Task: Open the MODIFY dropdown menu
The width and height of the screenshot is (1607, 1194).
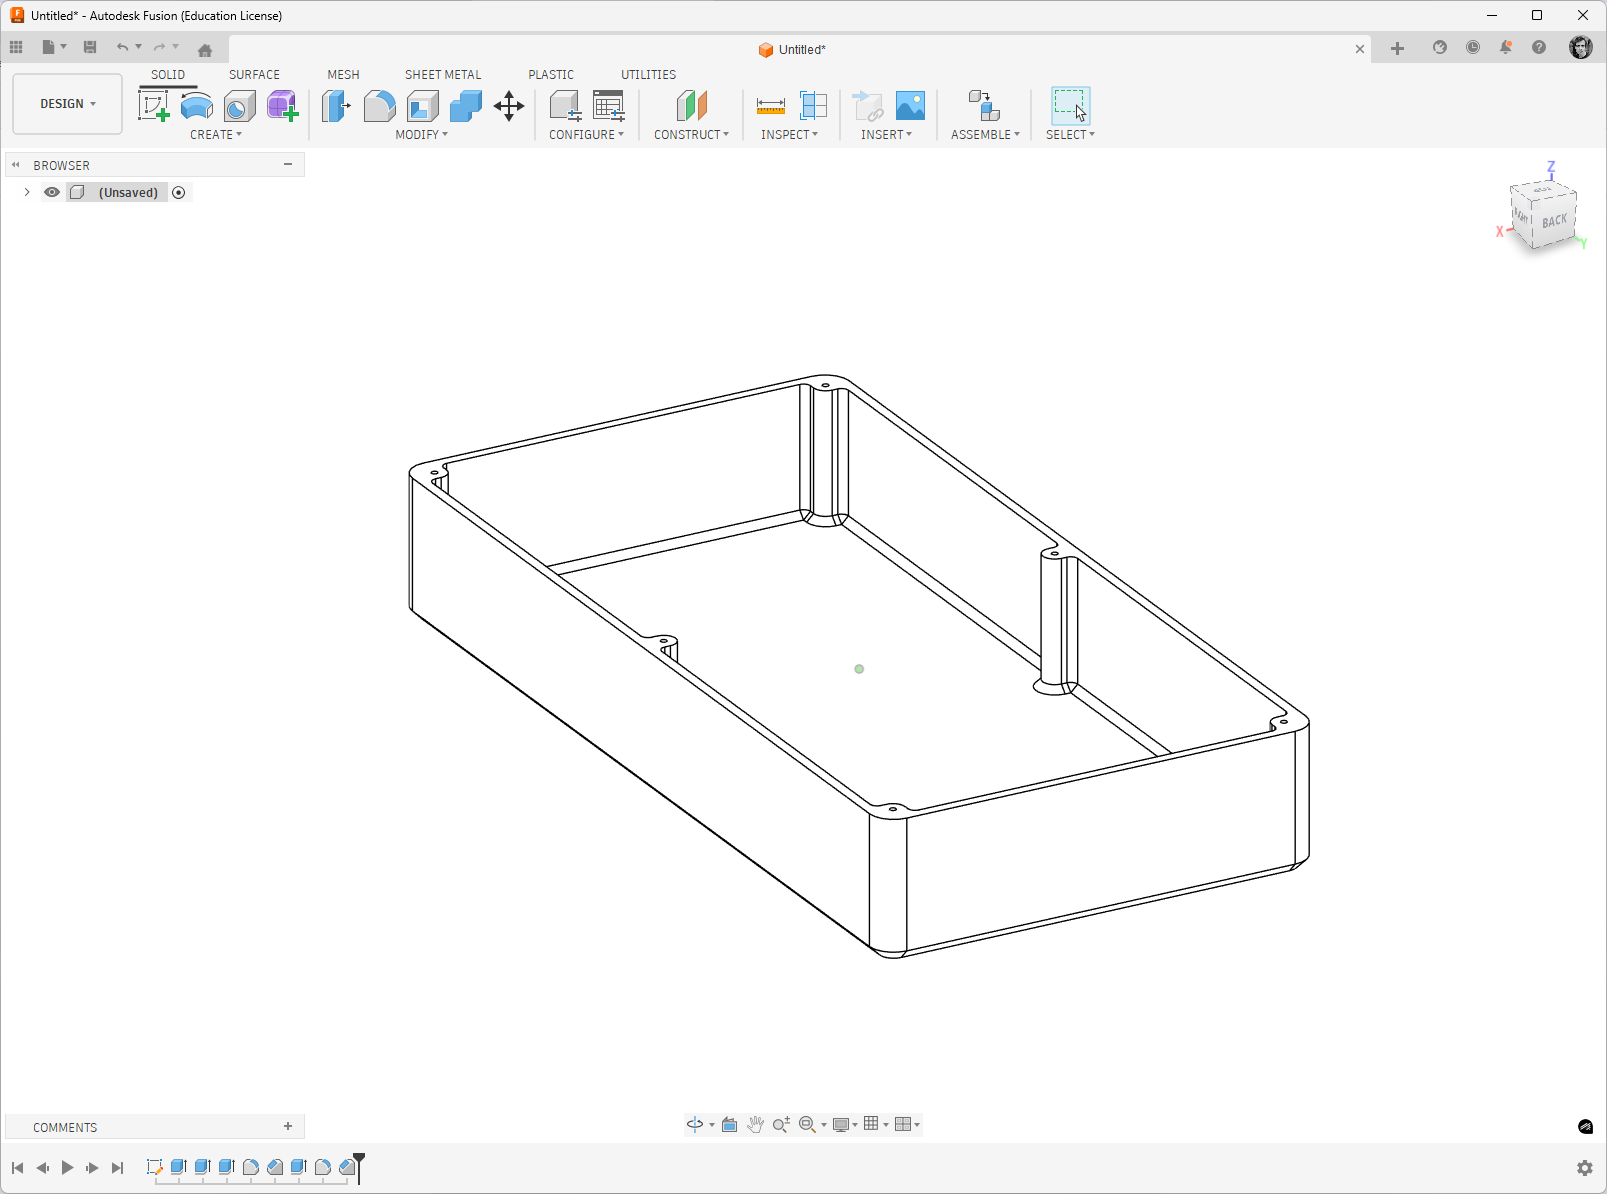Action: tap(422, 135)
